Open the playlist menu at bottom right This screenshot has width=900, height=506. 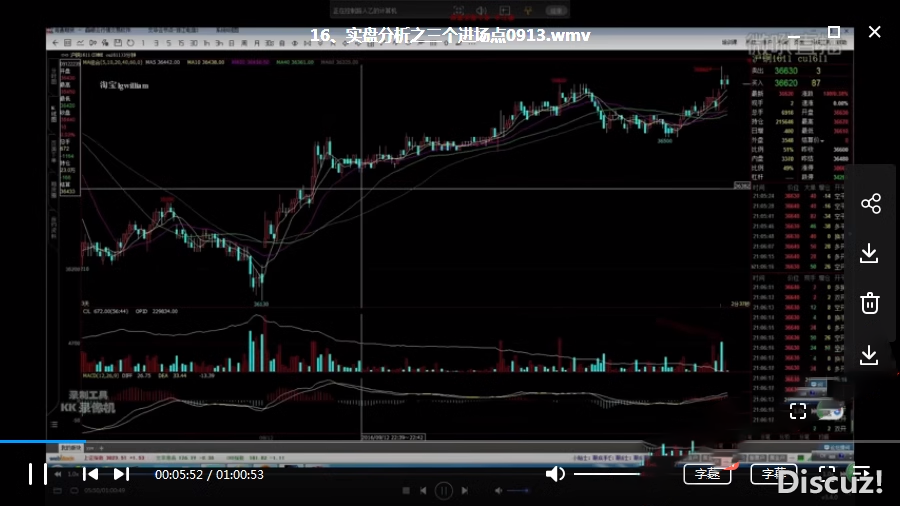click(x=861, y=473)
